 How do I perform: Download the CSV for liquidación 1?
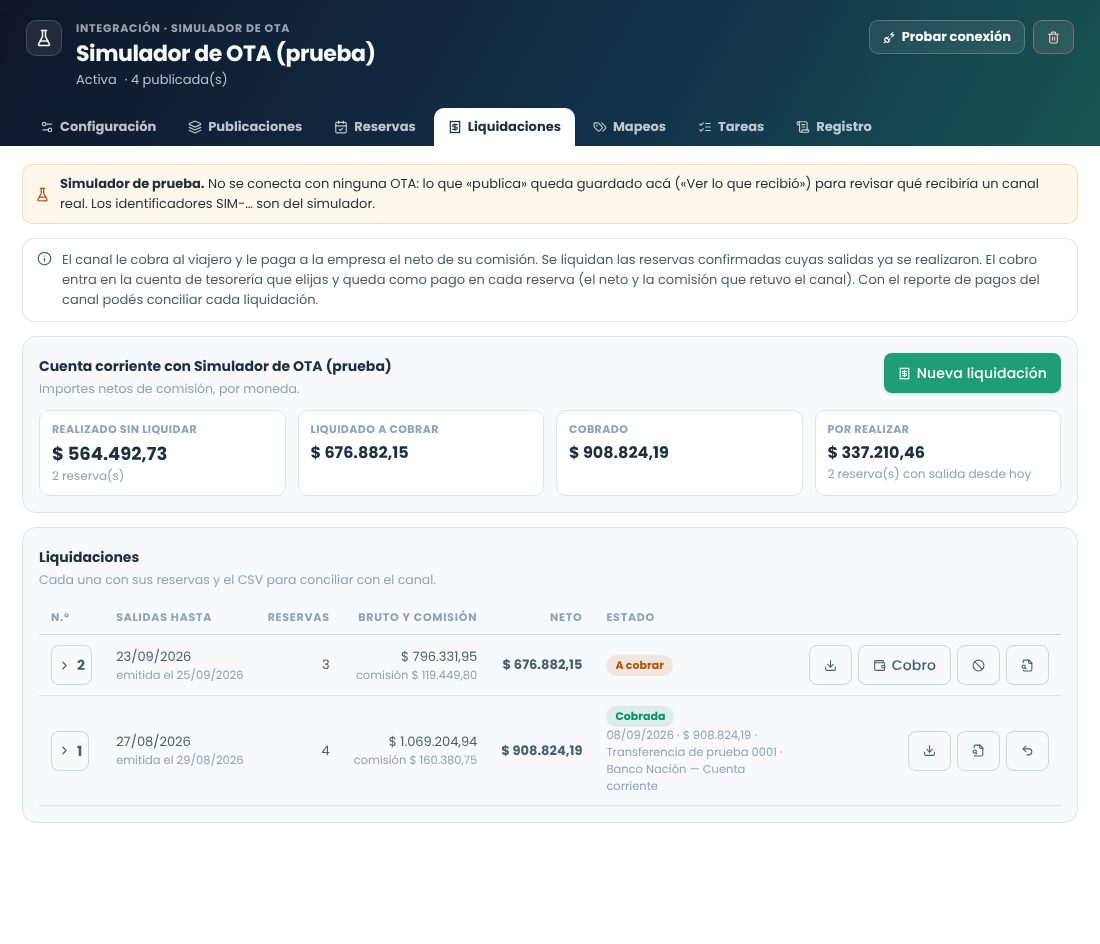click(x=929, y=751)
